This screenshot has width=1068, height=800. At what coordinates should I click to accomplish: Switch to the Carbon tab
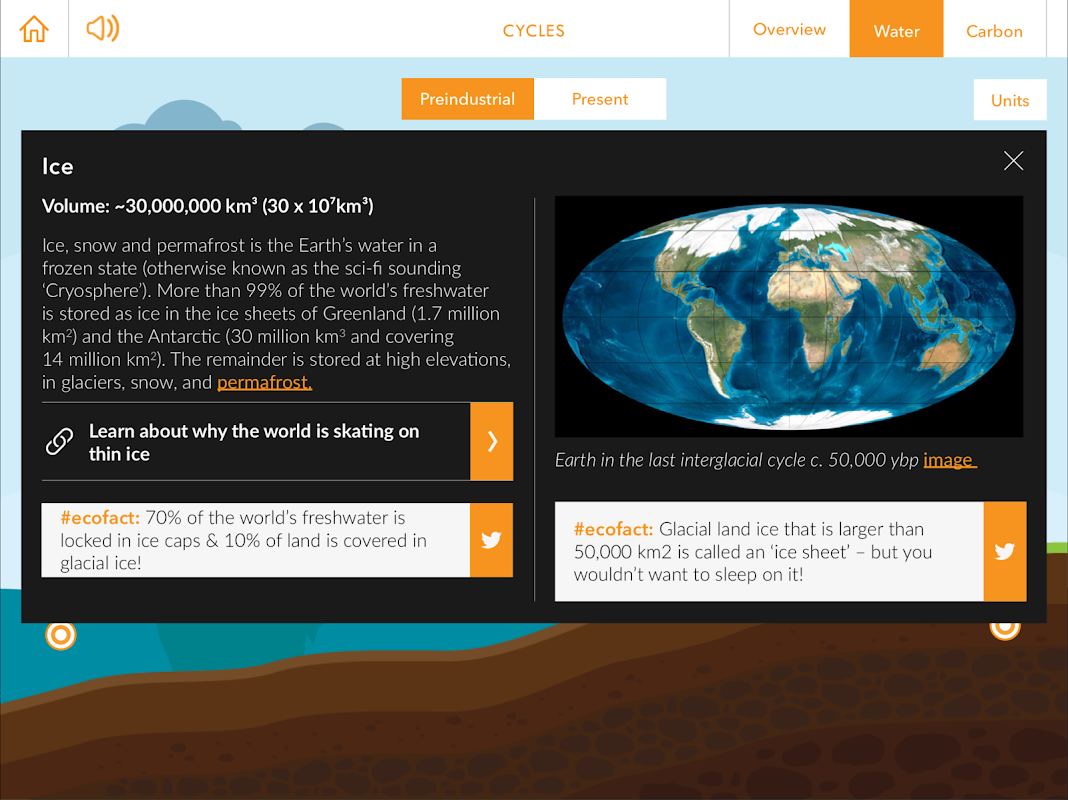click(994, 31)
